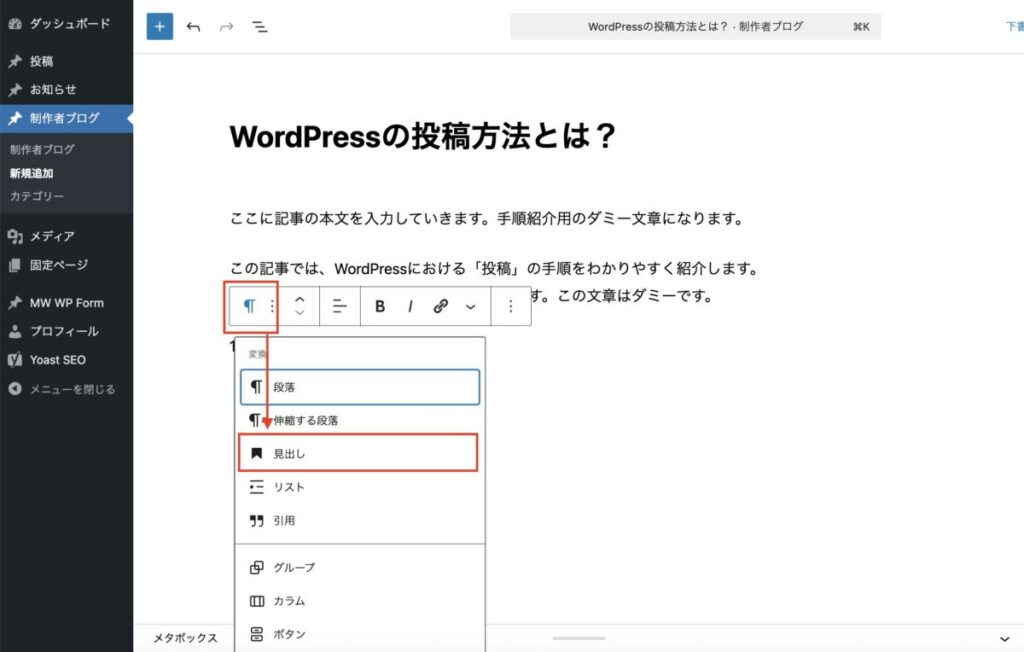Convert block to 見出し heading
The width and height of the screenshot is (1024, 652).
[x=359, y=453]
